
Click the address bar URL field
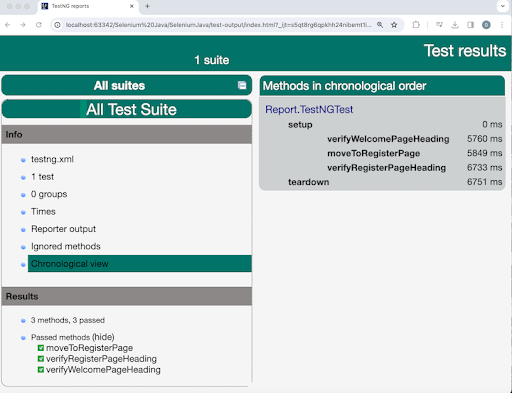point(218,25)
